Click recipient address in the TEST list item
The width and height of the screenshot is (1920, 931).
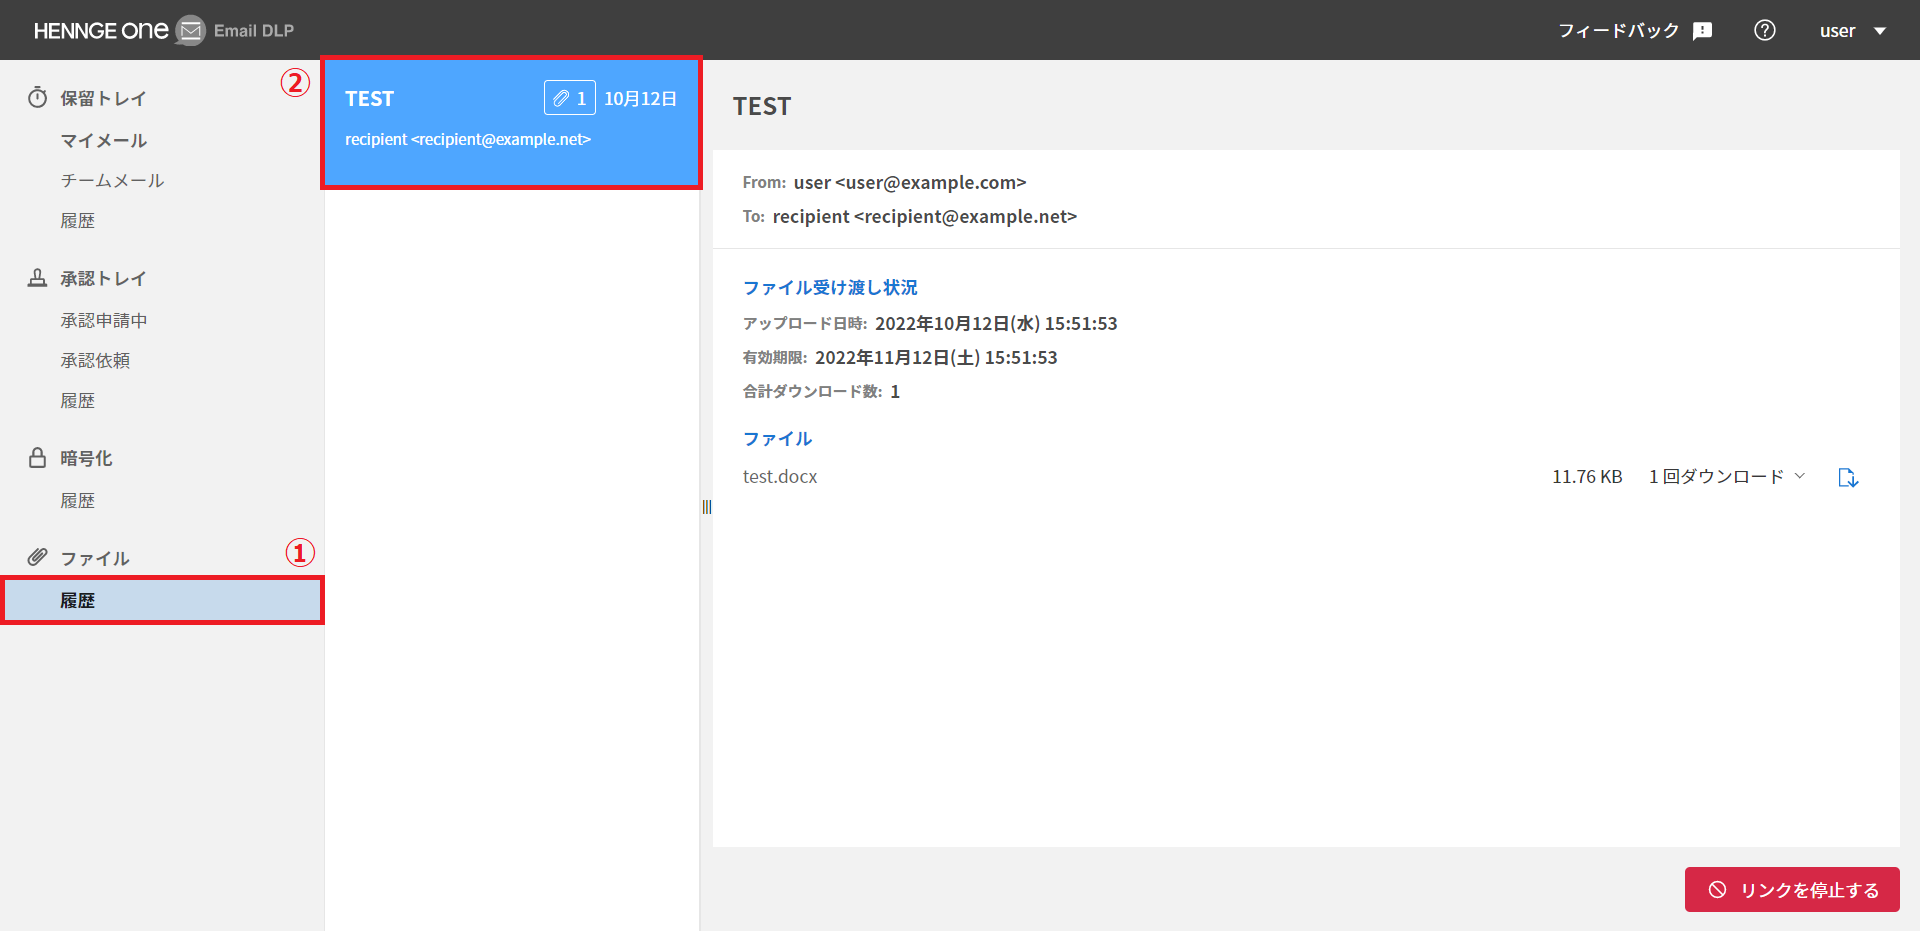(468, 139)
